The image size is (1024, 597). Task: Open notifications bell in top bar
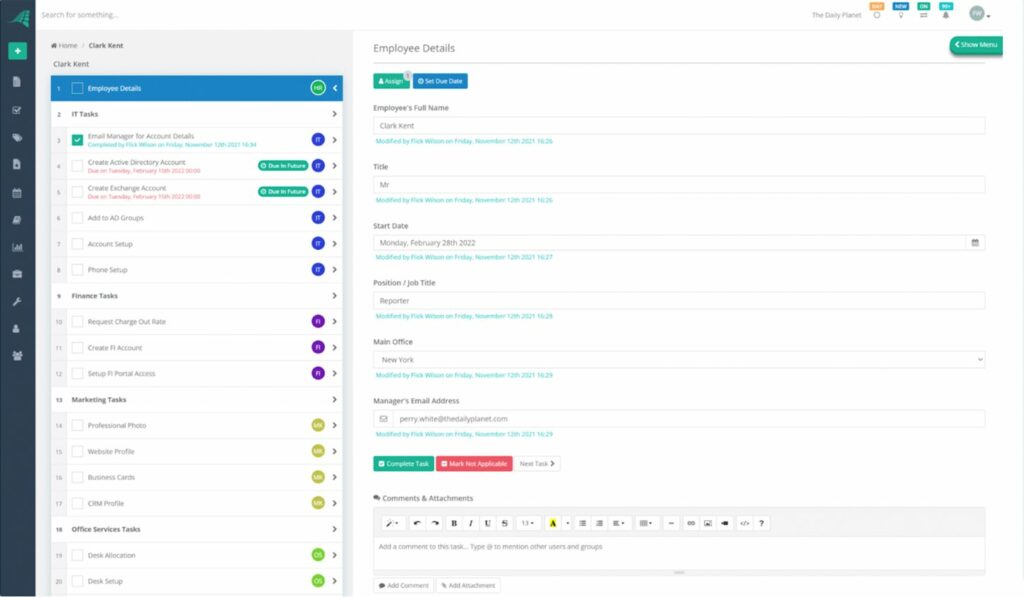945,15
